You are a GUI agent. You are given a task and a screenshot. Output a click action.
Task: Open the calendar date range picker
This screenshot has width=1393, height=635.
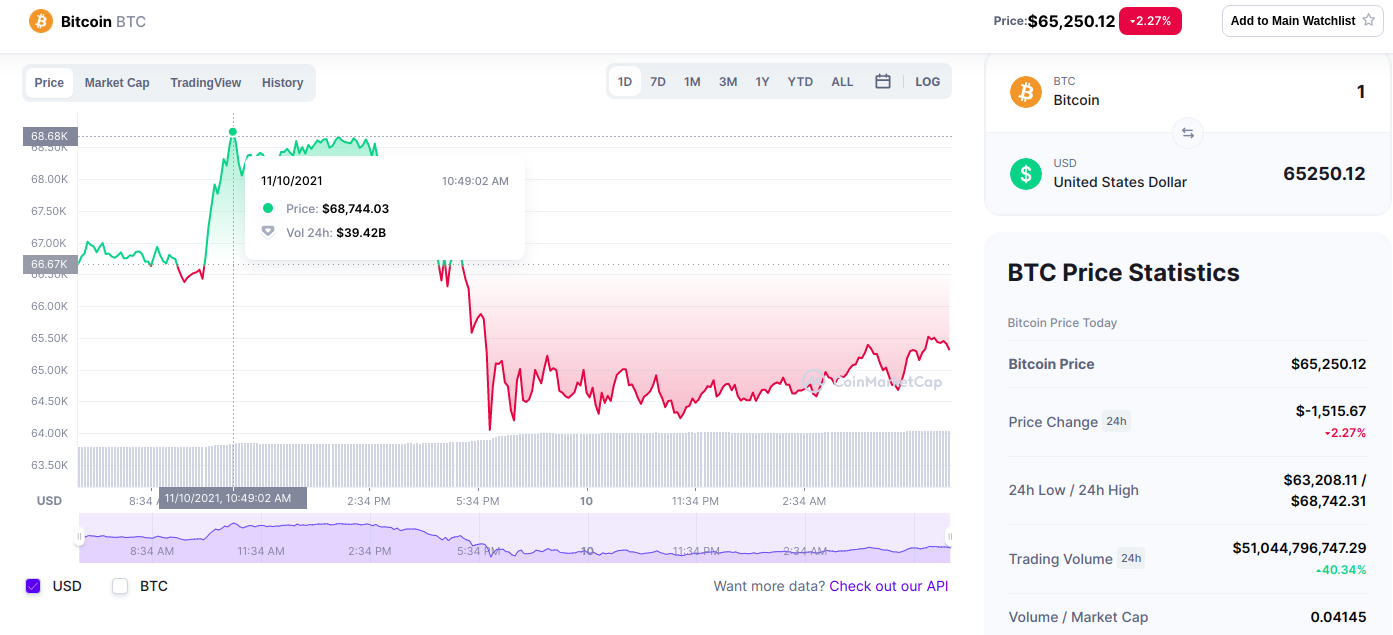click(x=883, y=82)
